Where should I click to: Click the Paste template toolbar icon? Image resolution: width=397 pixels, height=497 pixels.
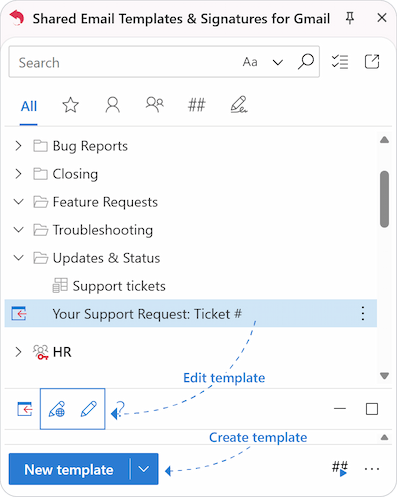pos(25,409)
